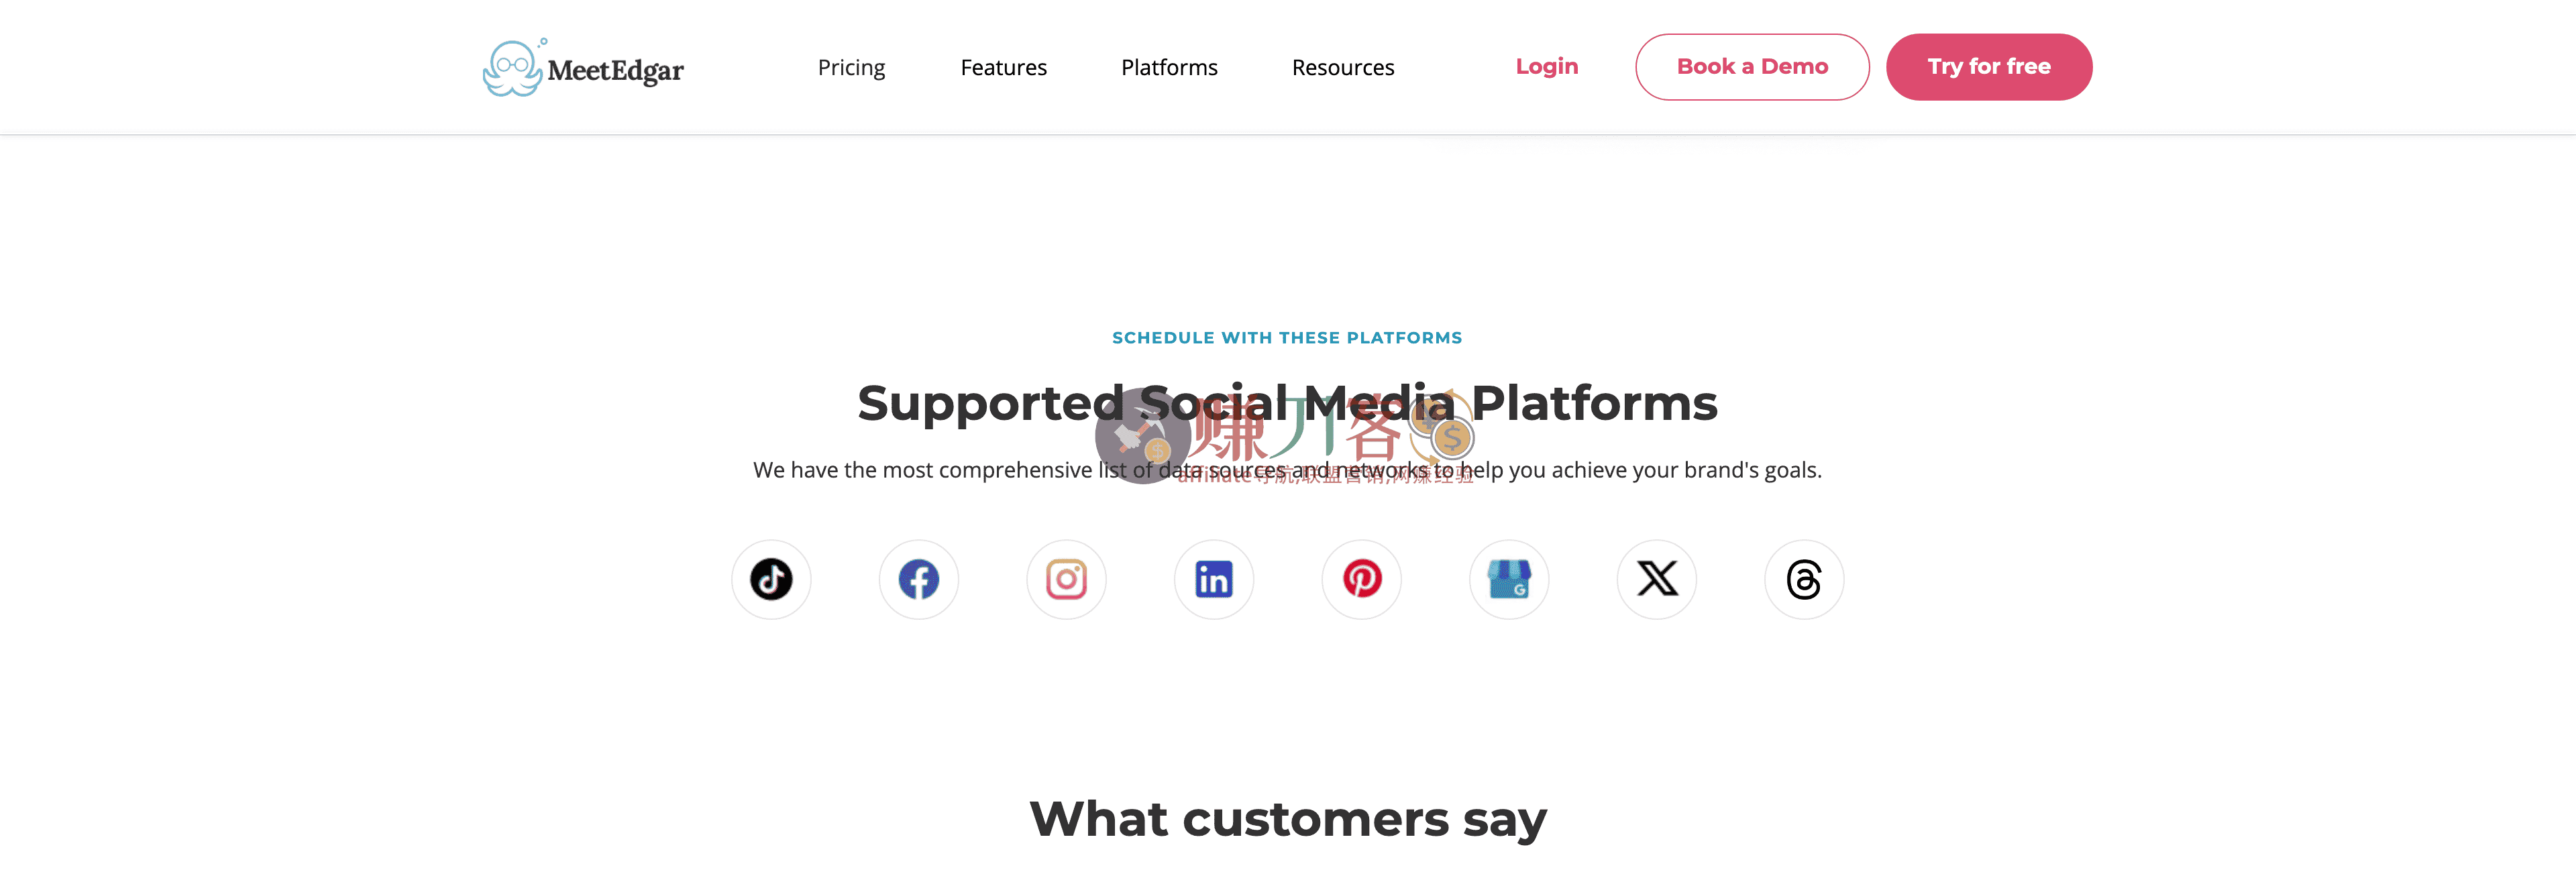The image size is (2576, 872).
Task: Open the Pricing menu item
Action: click(x=851, y=67)
